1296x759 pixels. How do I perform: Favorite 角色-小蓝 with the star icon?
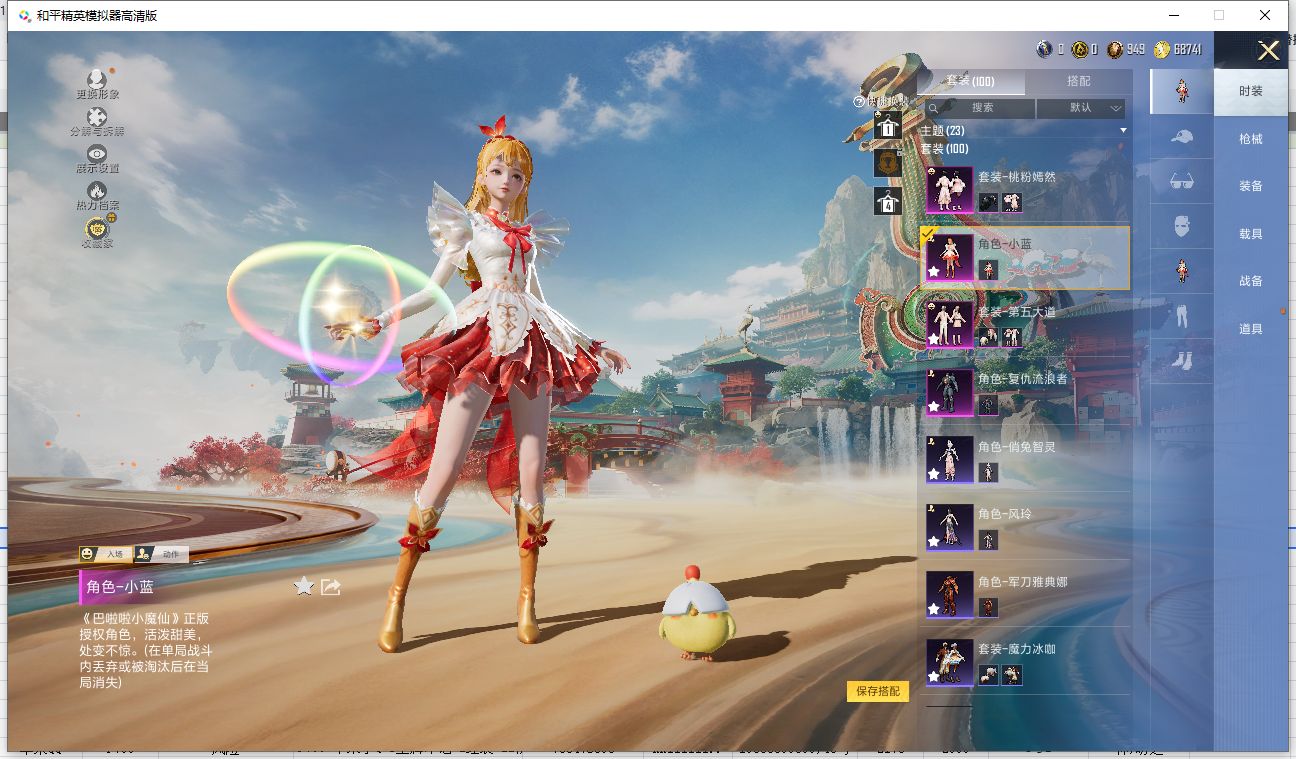[304, 586]
